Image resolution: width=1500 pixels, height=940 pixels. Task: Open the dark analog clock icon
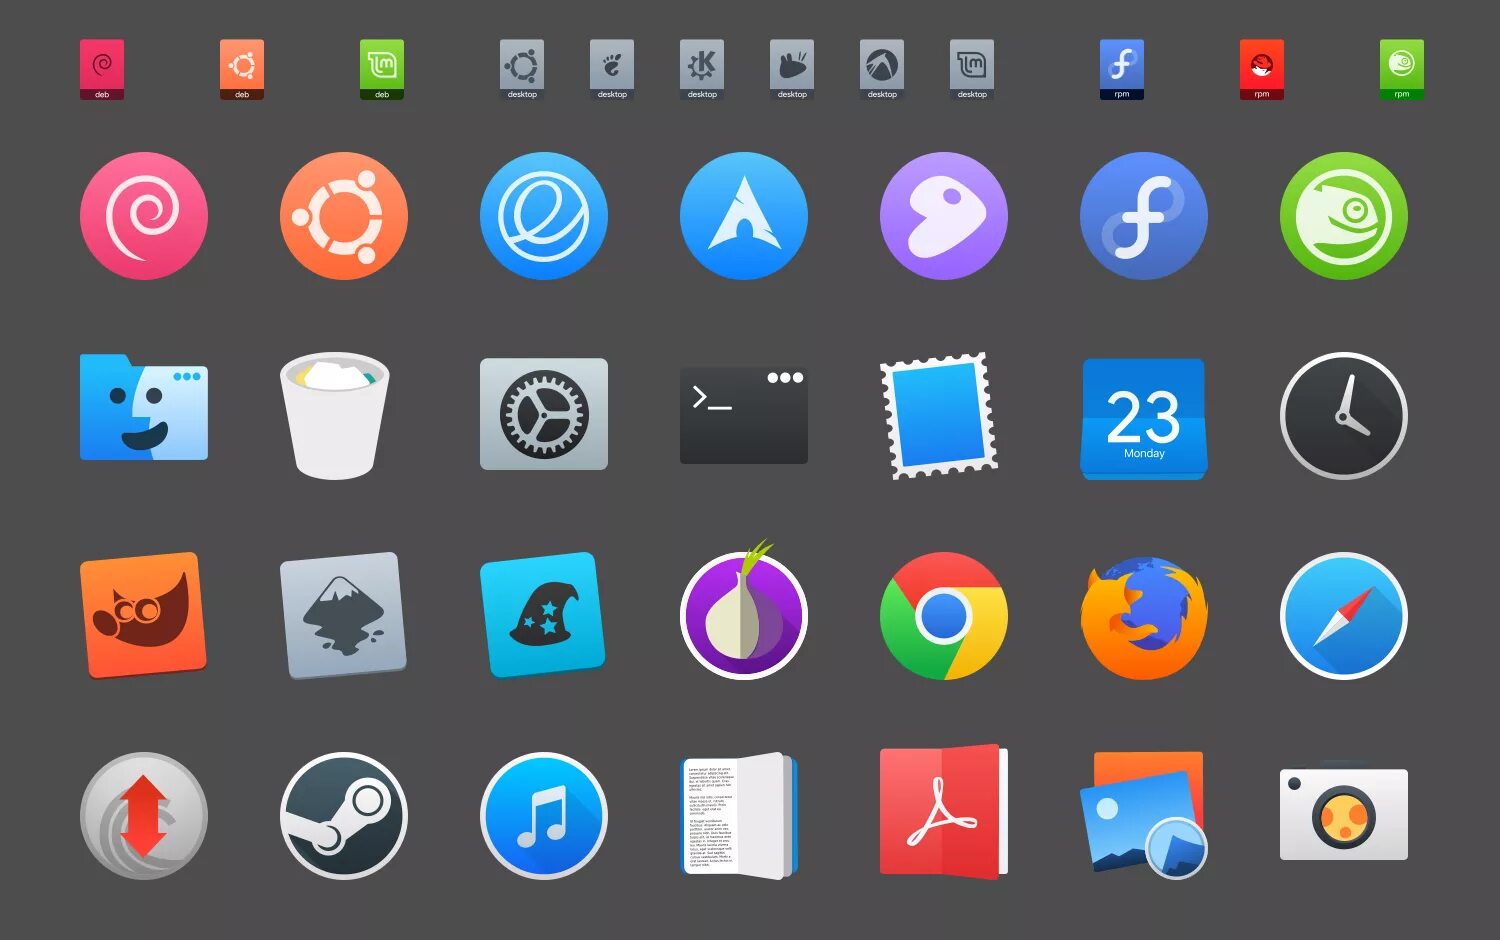1344,416
